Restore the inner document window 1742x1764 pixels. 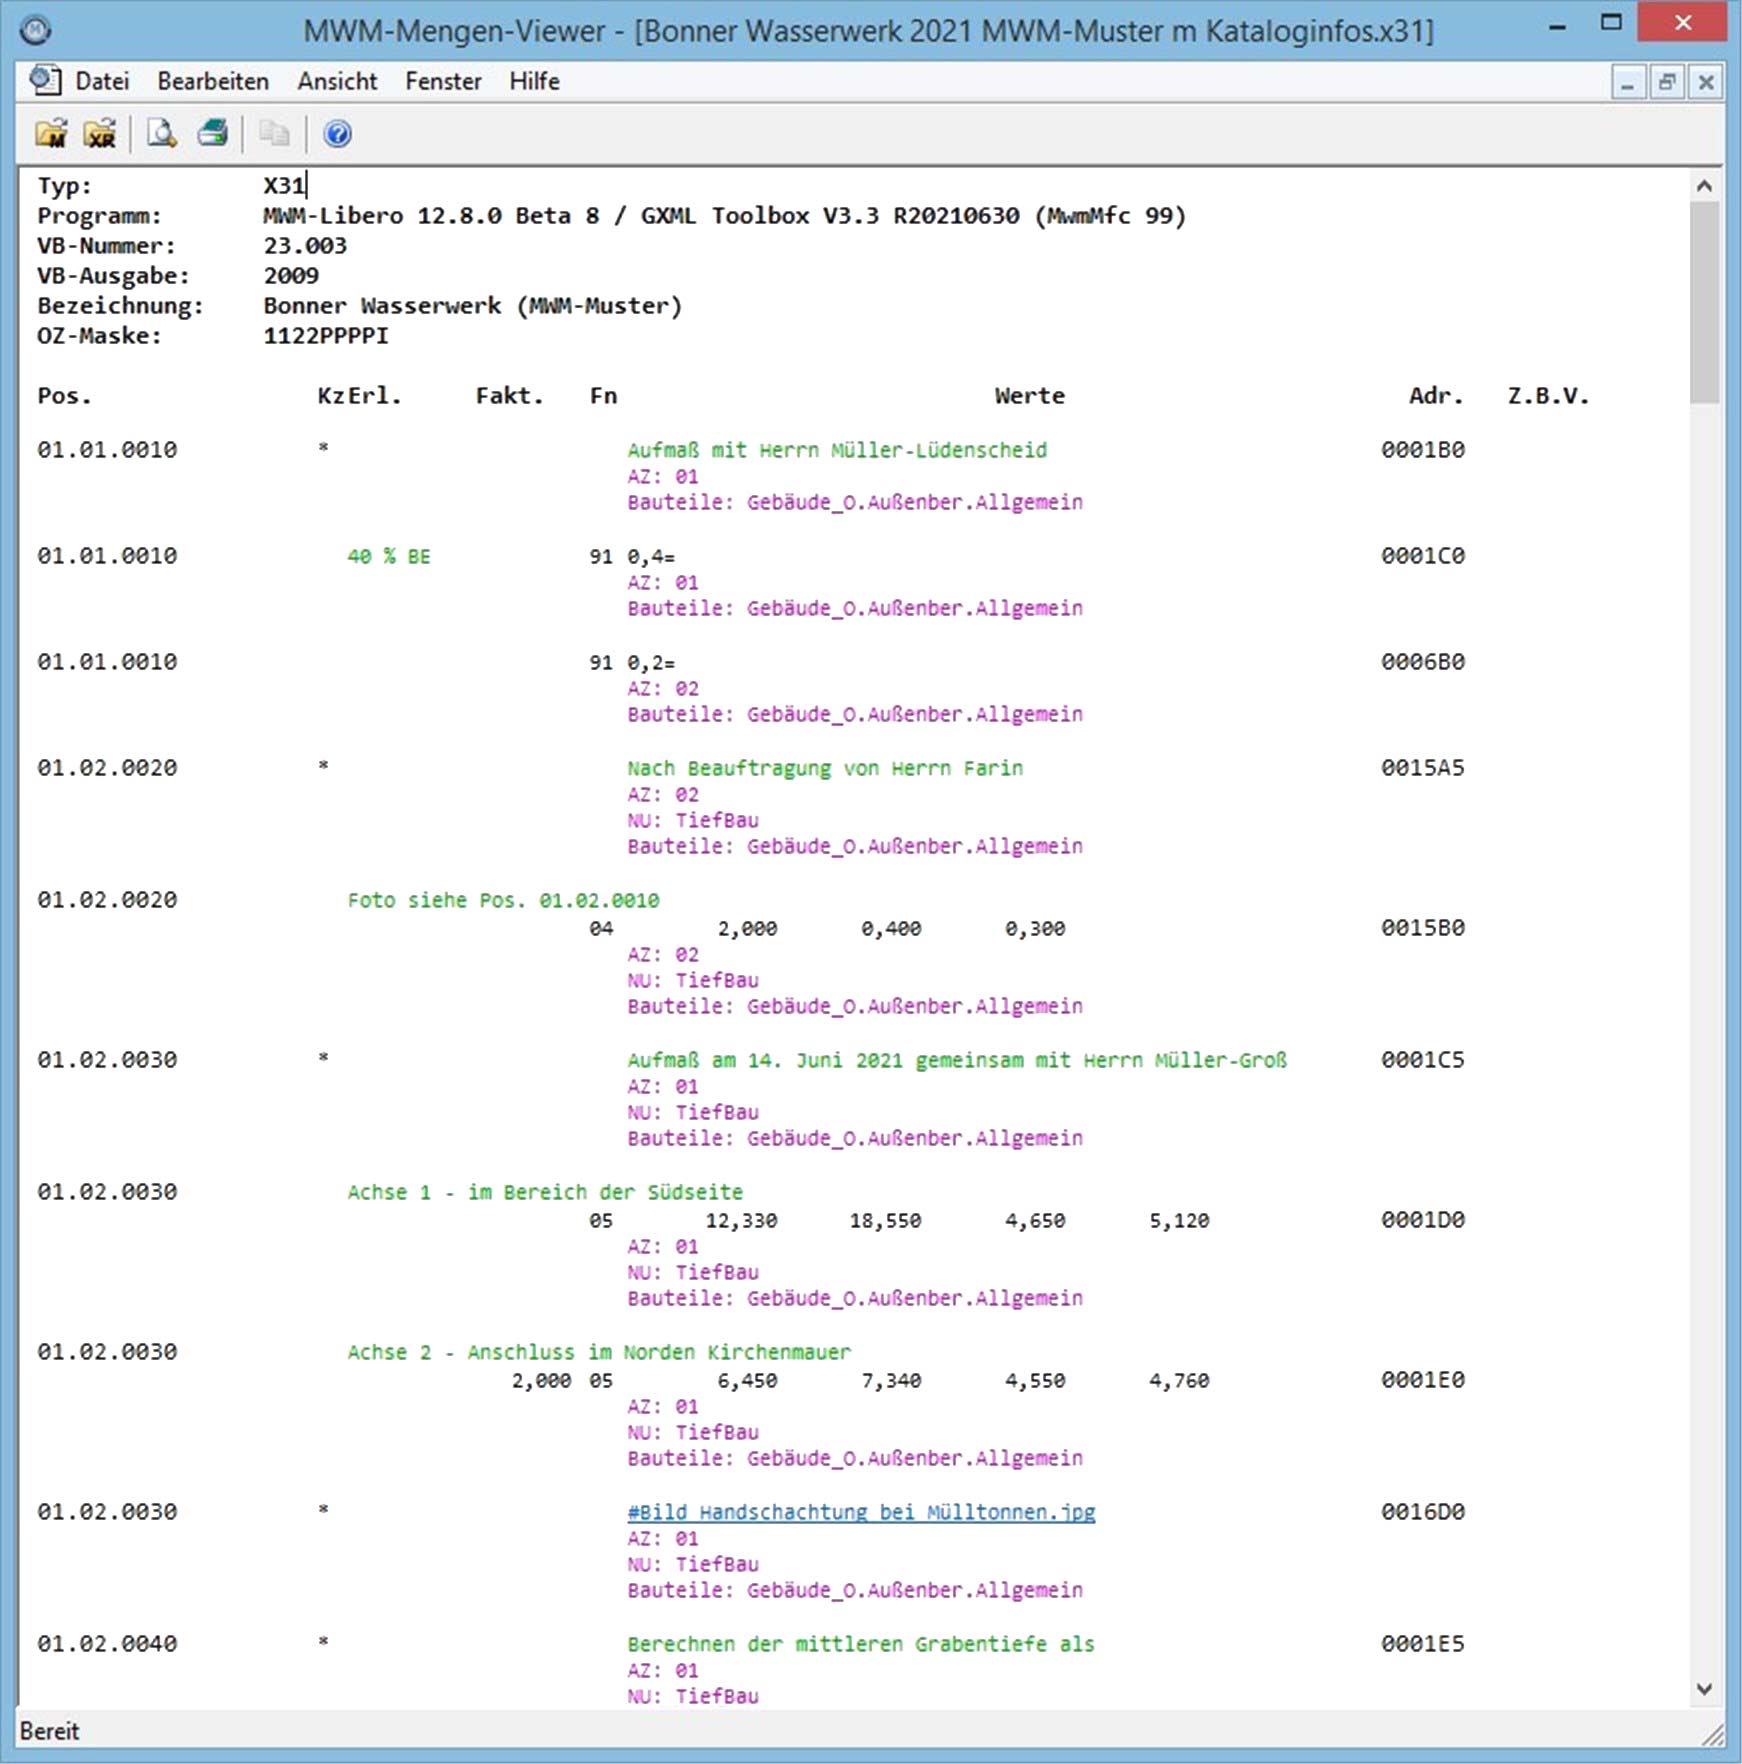[x=1667, y=82]
